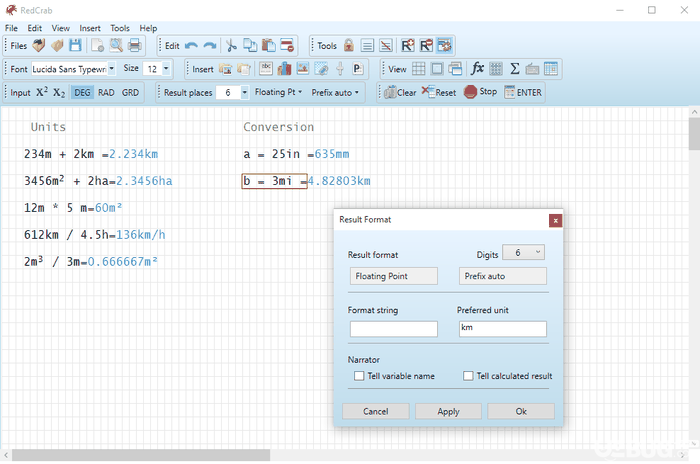The height and width of the screenshot is (464, 700).
Task: Click the Undo arrow icon
Action: tap(192, 46)
